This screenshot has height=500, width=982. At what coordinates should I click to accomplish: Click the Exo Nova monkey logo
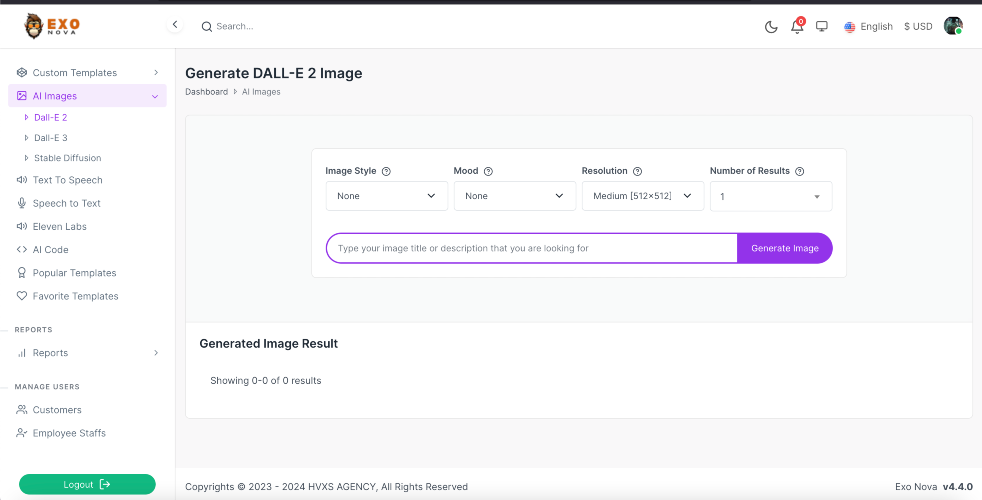[x=52, y=26]
